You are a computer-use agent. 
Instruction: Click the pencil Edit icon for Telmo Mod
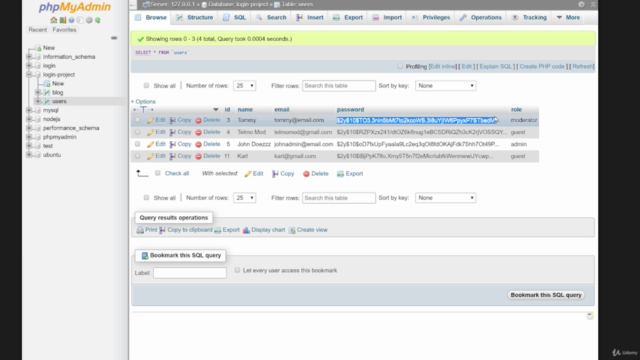150,132
